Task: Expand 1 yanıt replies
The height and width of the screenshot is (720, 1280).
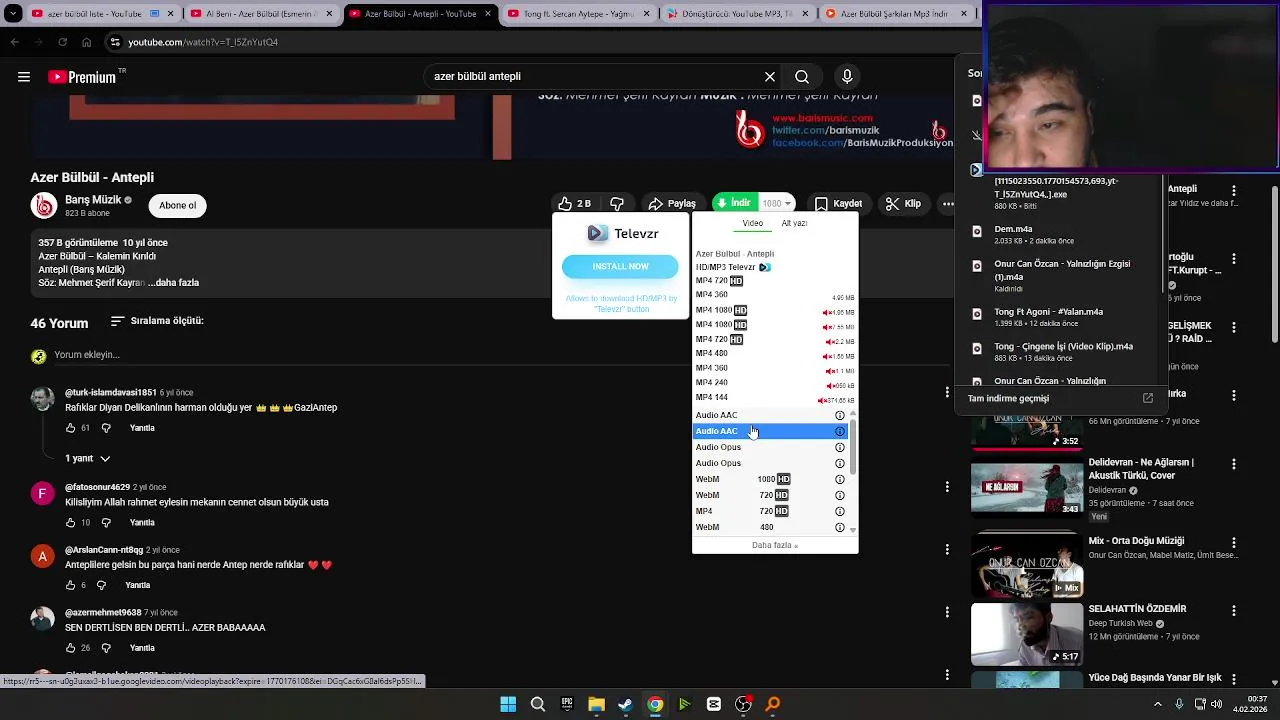Action: click(x=88, y=458)
